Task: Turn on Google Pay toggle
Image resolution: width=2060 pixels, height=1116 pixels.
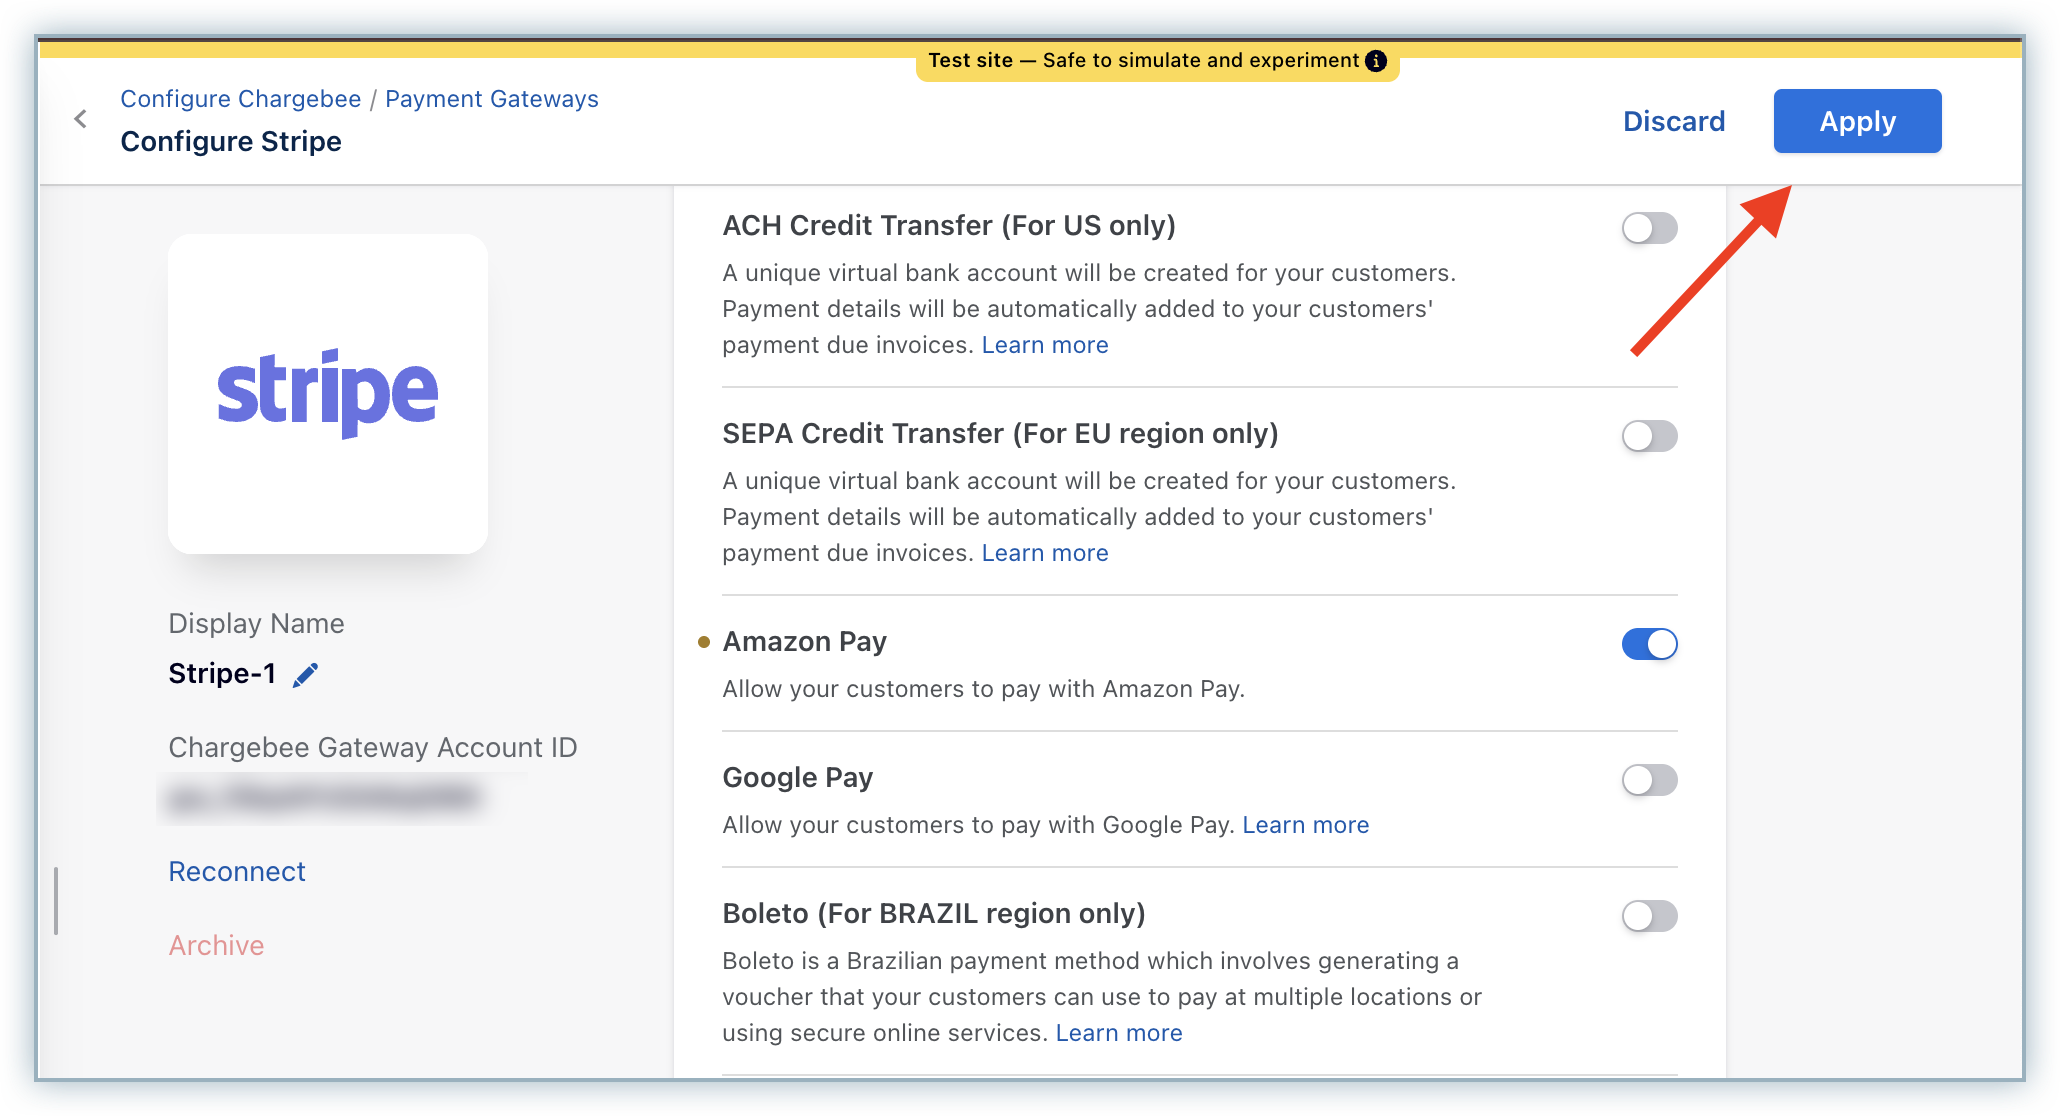Action: 1649,780
